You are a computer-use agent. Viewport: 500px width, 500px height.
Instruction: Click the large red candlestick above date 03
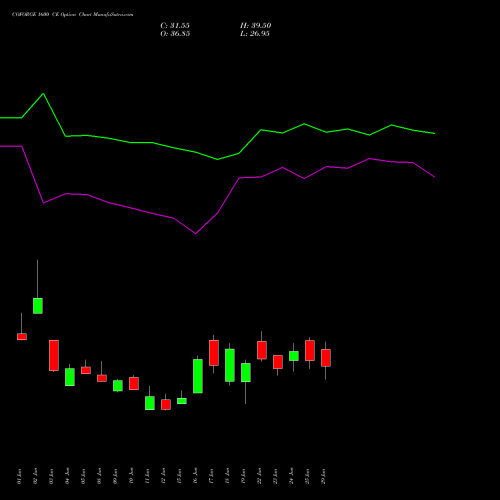coord(54,355)
